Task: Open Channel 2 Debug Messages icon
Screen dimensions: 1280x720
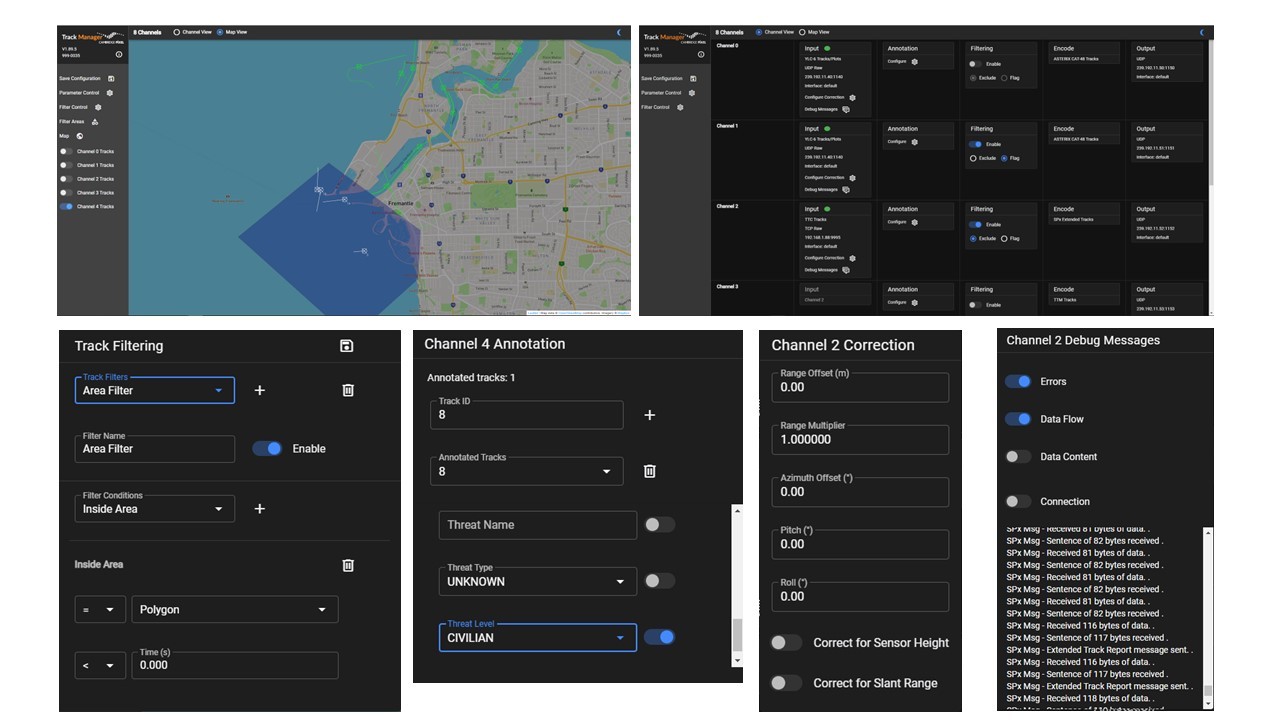Action: 846,270
